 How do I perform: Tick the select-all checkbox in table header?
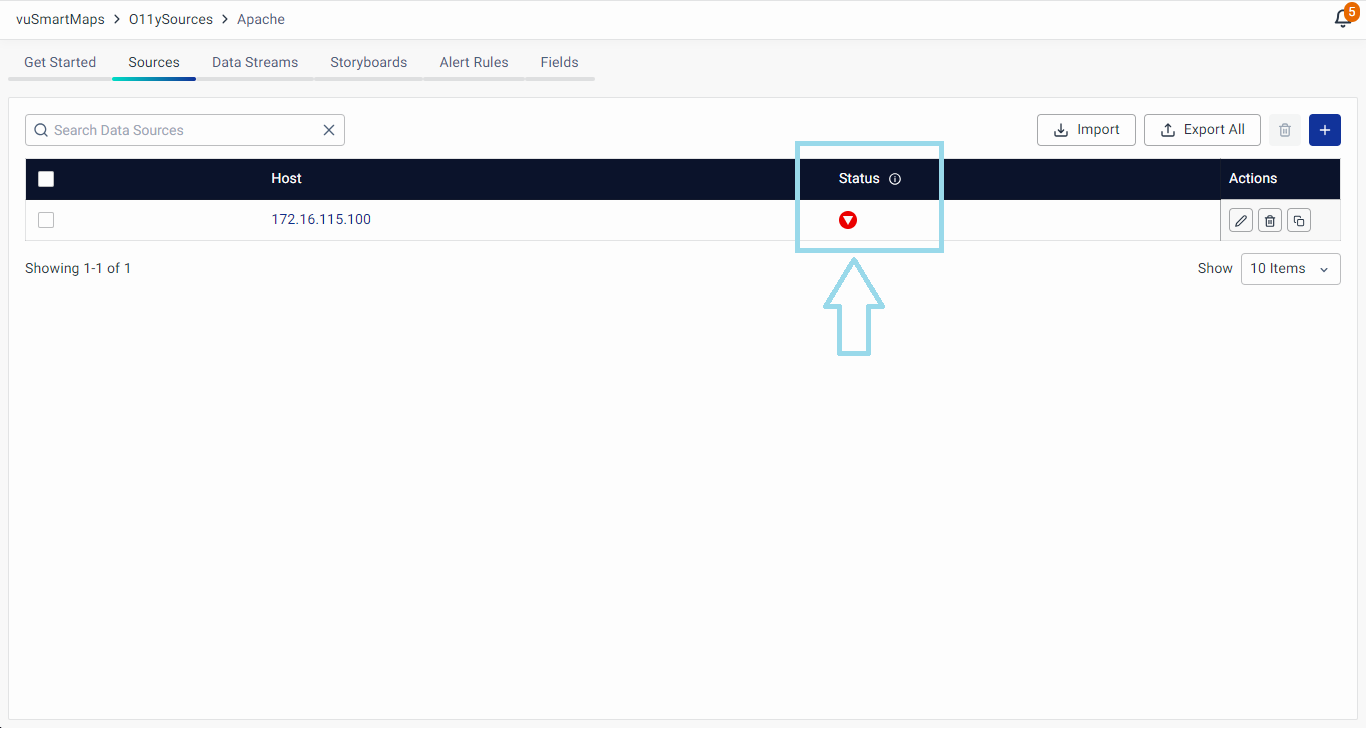tap(46, 179)
